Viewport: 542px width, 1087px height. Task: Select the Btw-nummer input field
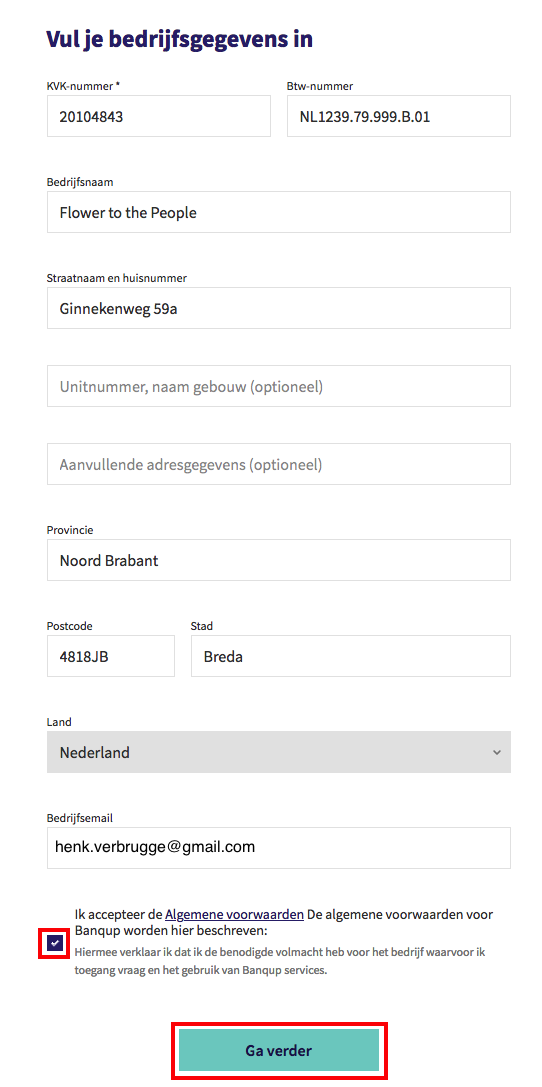click(399, 116)
